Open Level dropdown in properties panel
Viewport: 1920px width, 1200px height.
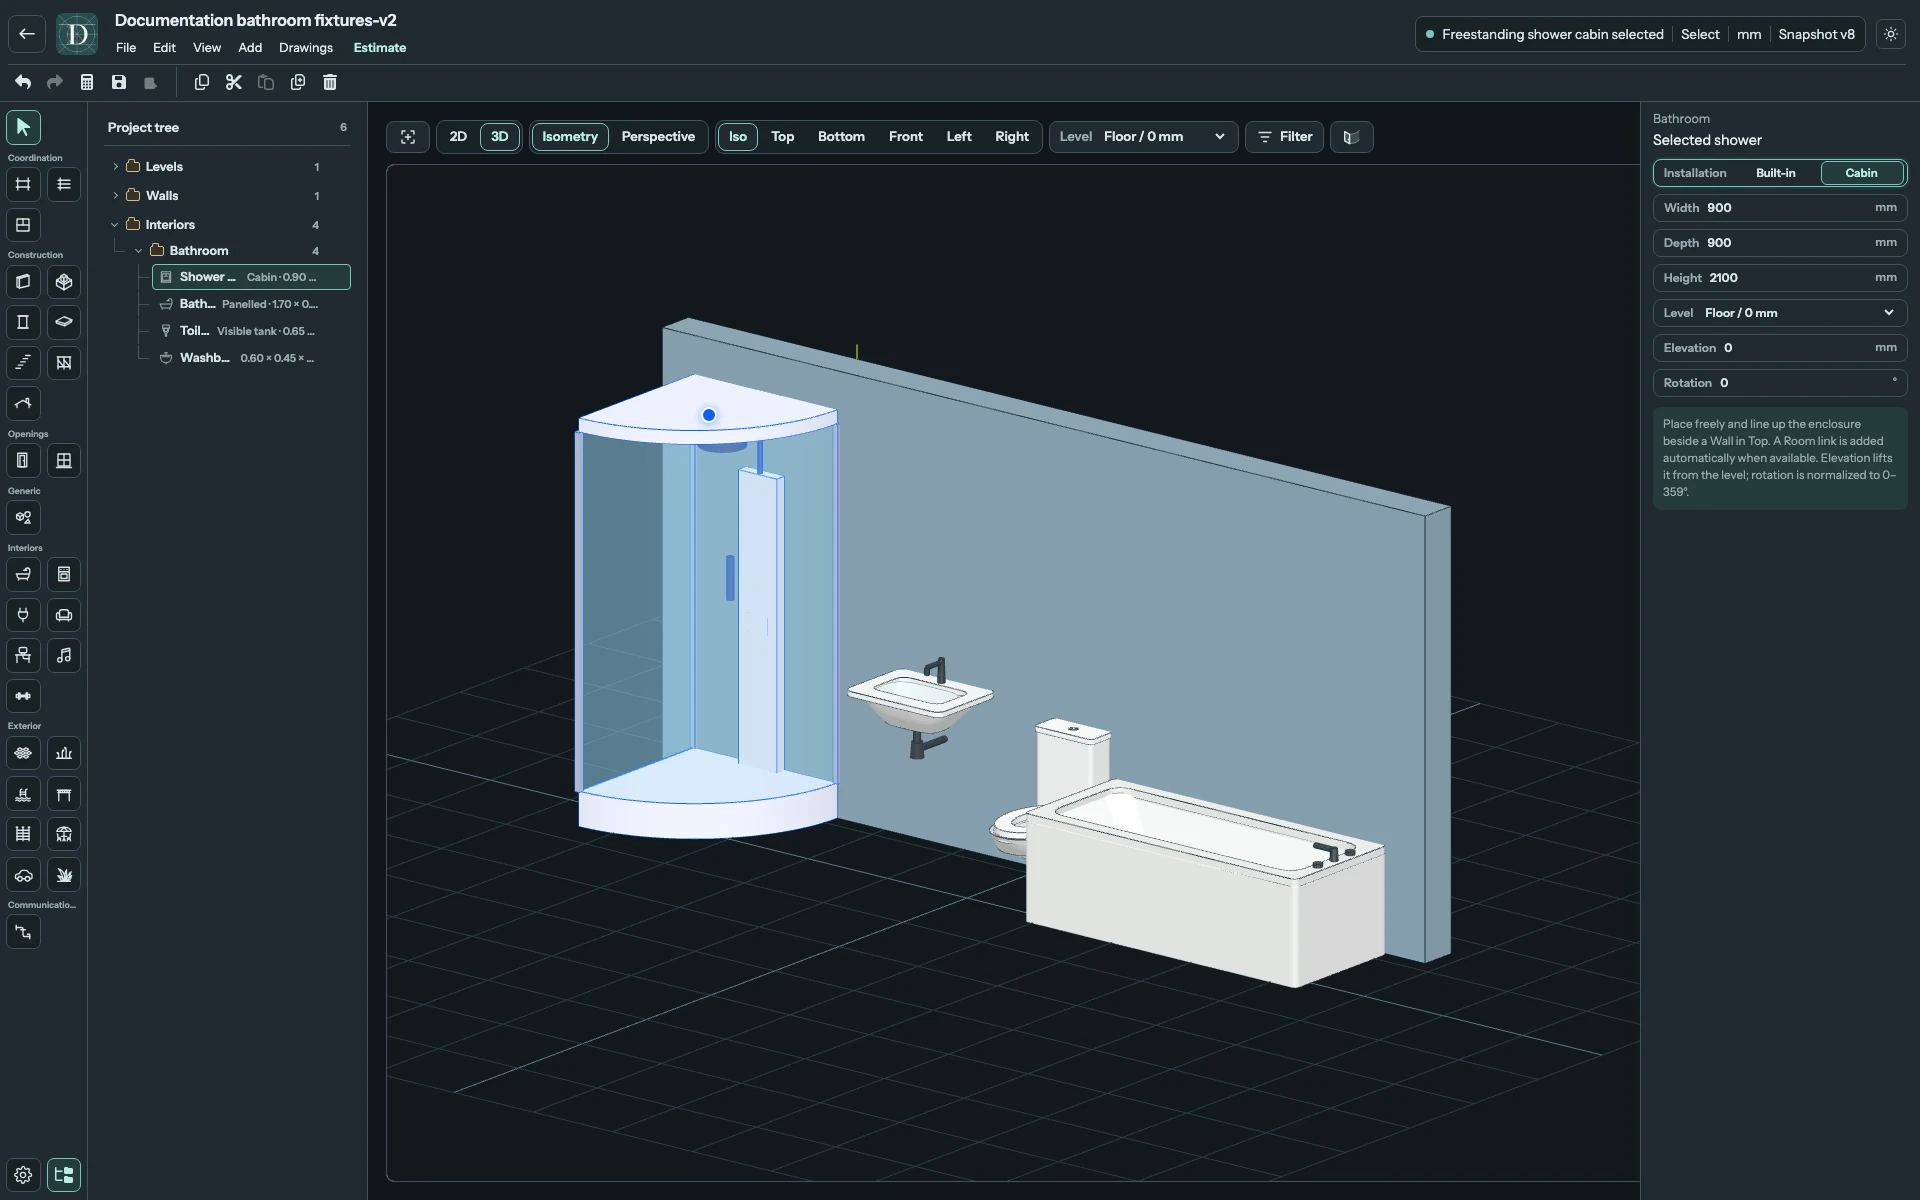click(1779, 313)
